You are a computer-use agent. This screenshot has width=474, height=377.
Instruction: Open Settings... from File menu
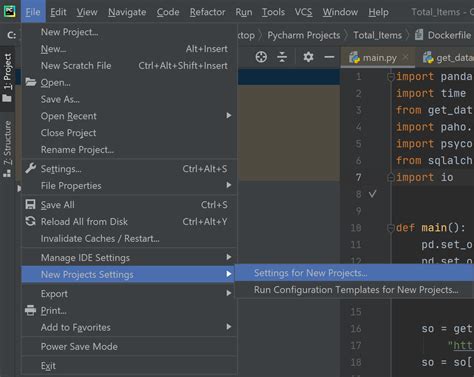[129, 169]
